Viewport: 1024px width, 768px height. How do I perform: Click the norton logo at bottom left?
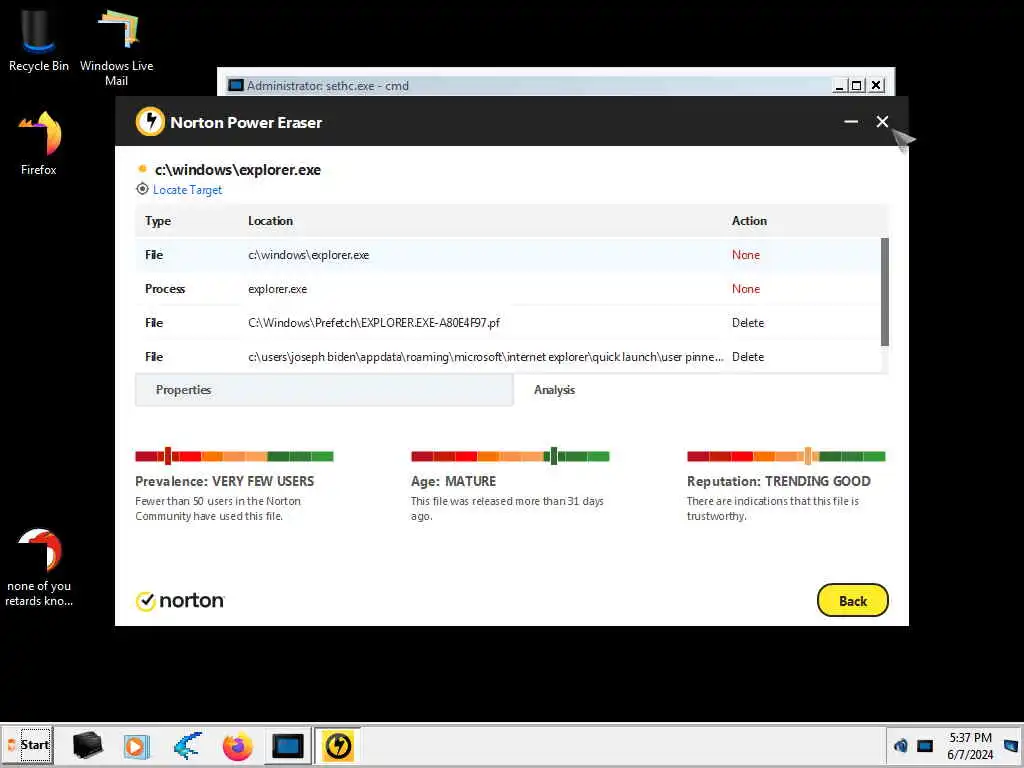(180, 601)
